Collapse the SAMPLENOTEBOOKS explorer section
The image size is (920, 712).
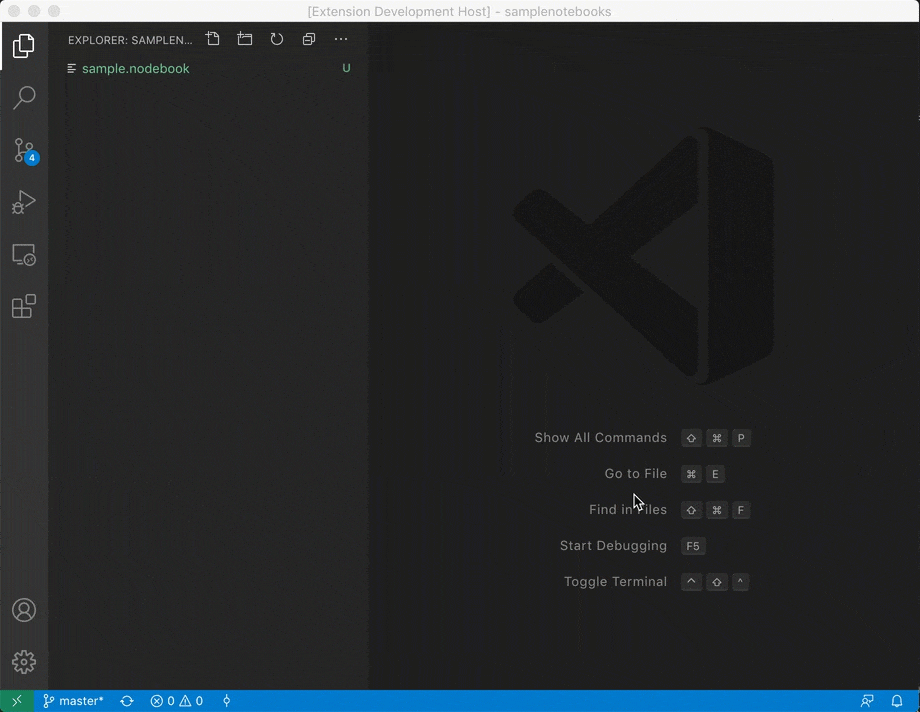[x=130, y=40]
